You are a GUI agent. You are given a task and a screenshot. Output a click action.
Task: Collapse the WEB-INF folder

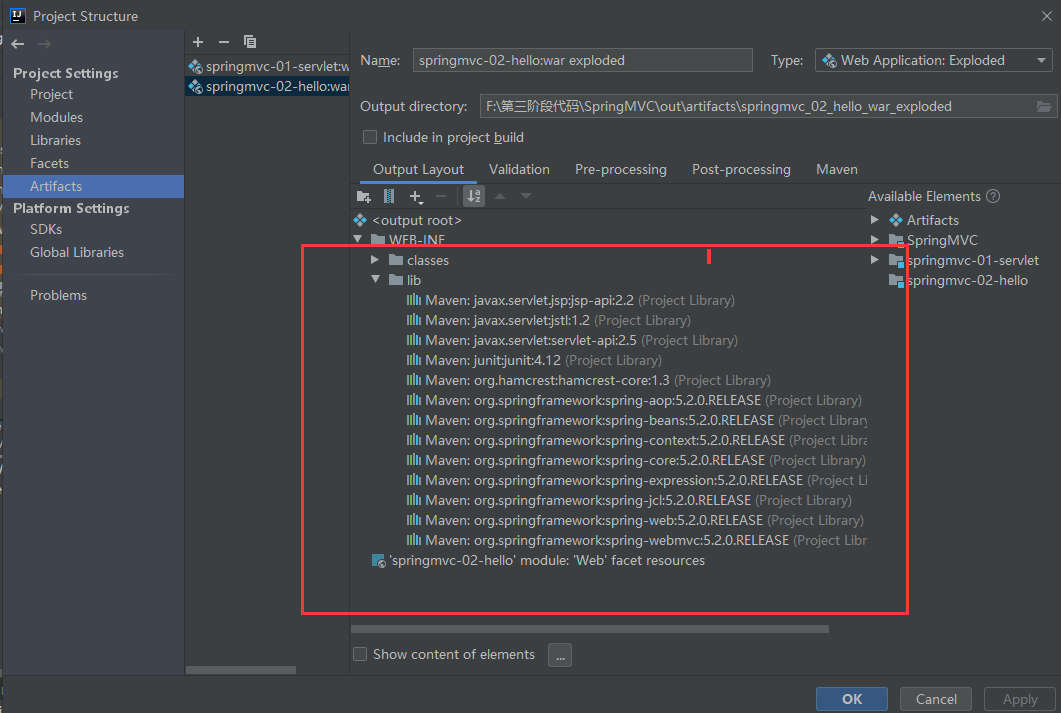pos(358,239)
